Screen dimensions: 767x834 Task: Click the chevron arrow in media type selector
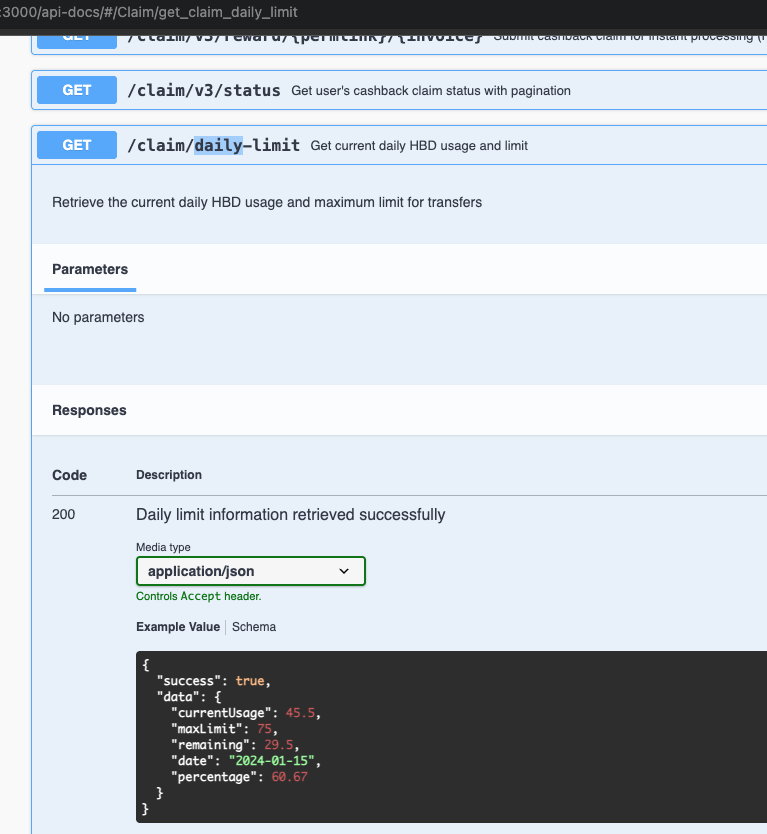click(344, 571)
